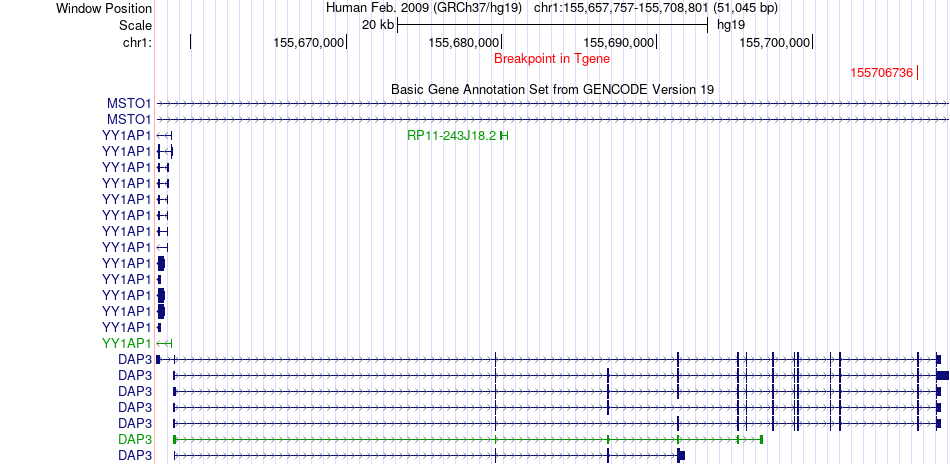Click the green RP11-243J18.2 gene label
Screen dimensions: 950x464
click(451, 135)
